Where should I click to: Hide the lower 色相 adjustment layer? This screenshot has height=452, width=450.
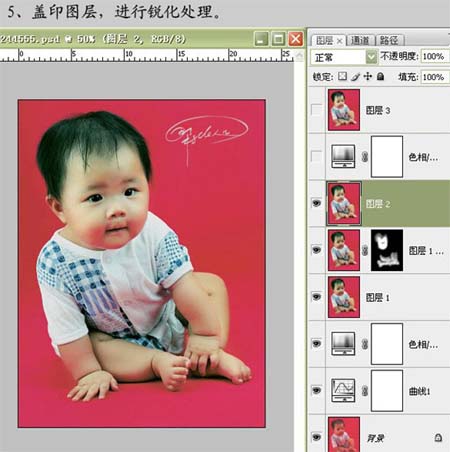pyautogui.click(x=316, y=343)
